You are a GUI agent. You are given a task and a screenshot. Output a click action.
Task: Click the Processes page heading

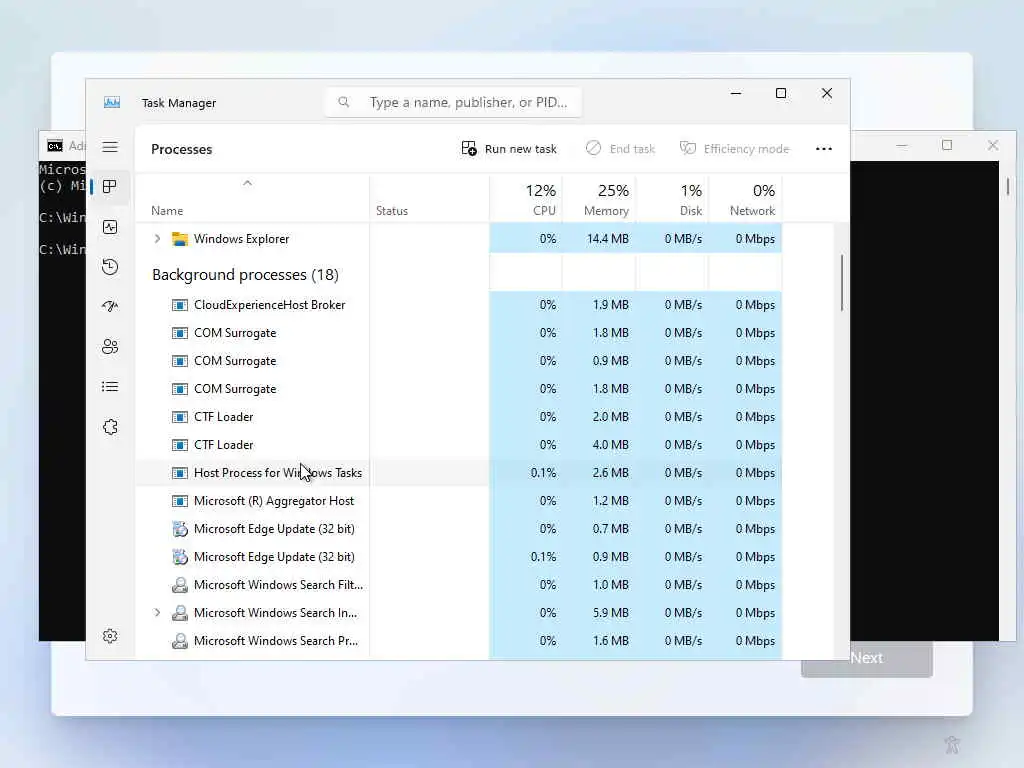click(182, 150)
